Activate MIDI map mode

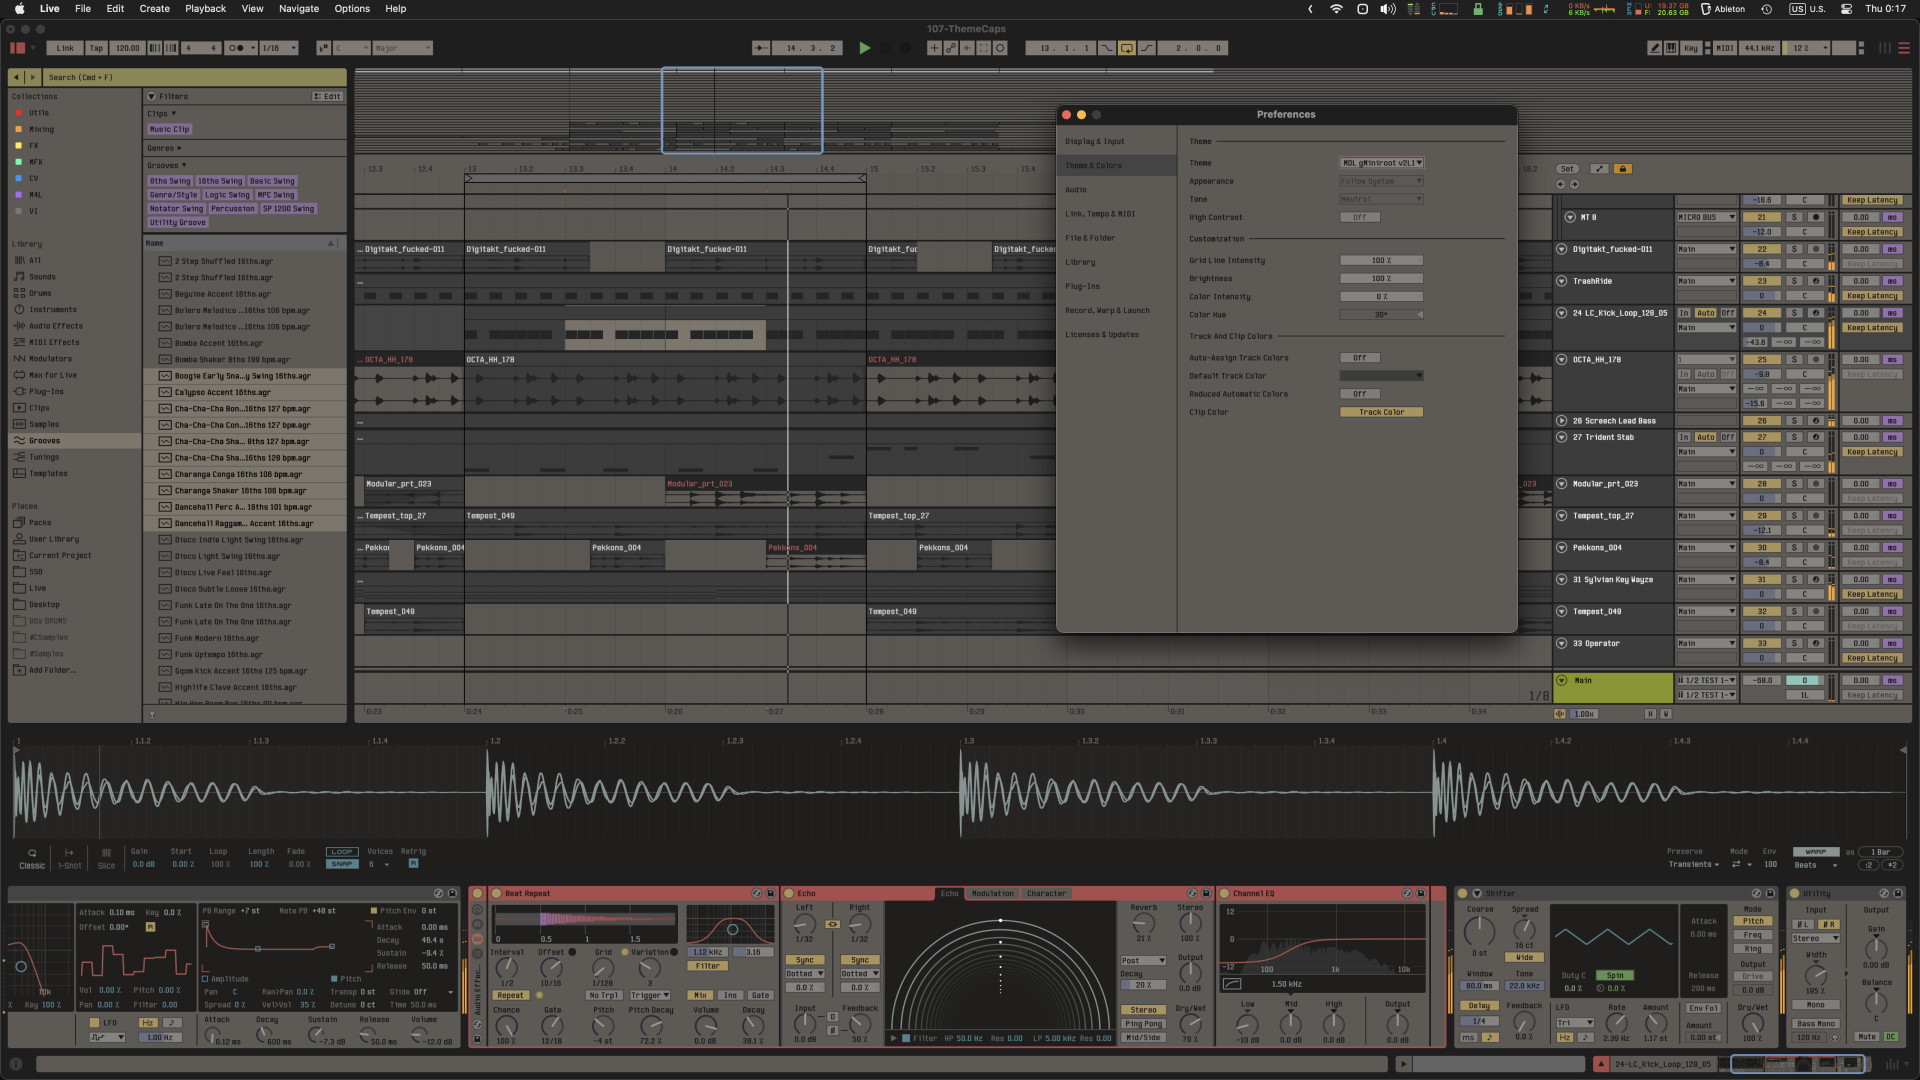pos(1724,47)
